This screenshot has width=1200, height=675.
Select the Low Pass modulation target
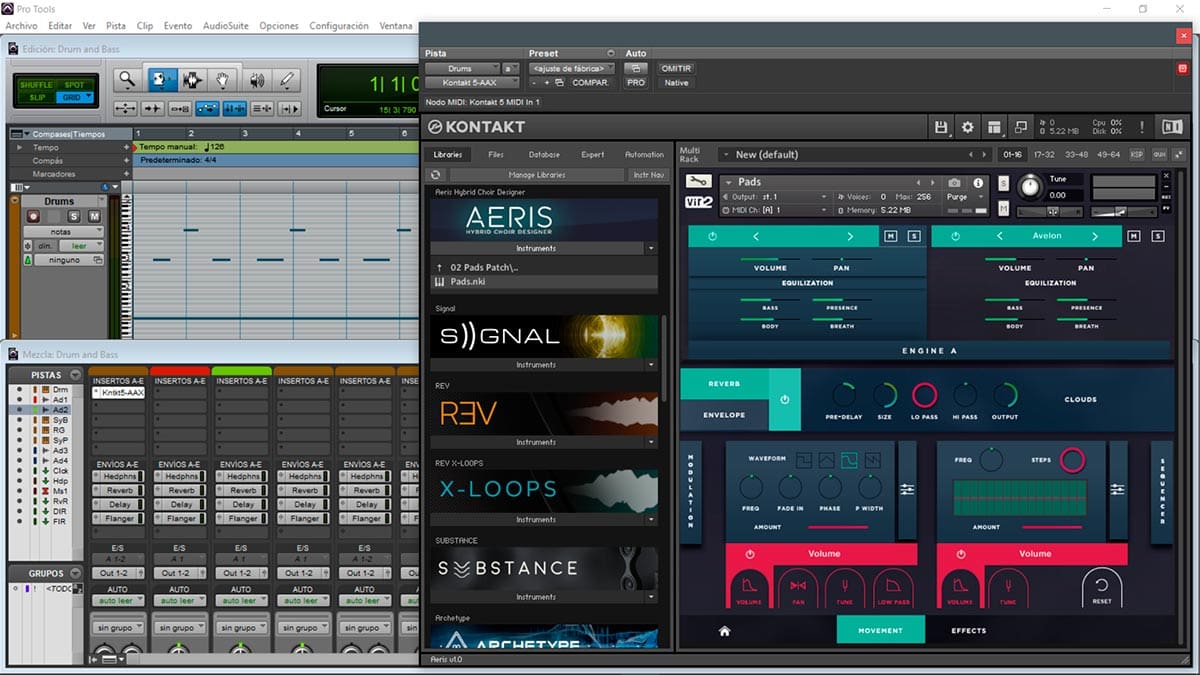tap(893, 589)
